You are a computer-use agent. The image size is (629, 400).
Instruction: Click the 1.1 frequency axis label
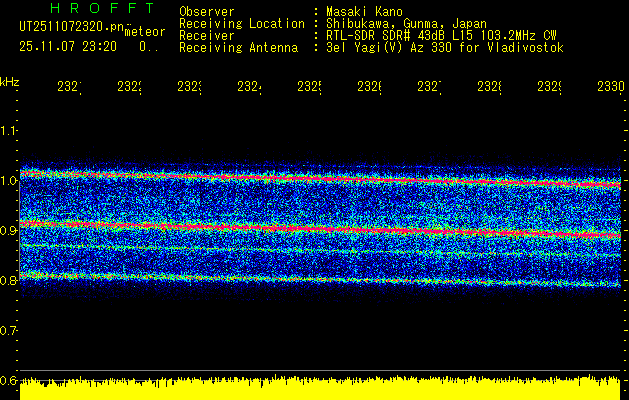tap(8, 131)
